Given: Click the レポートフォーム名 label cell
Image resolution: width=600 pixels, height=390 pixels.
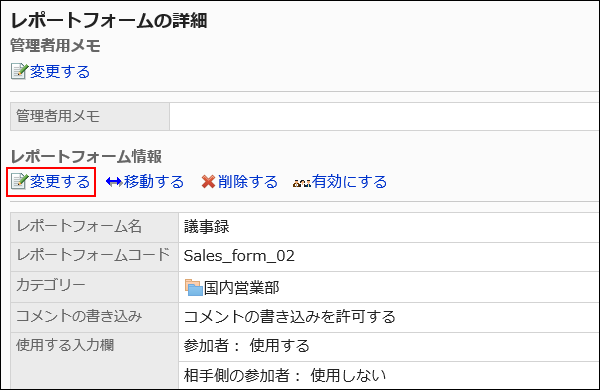Looking at the screenshot, I should tap(95, 227).
